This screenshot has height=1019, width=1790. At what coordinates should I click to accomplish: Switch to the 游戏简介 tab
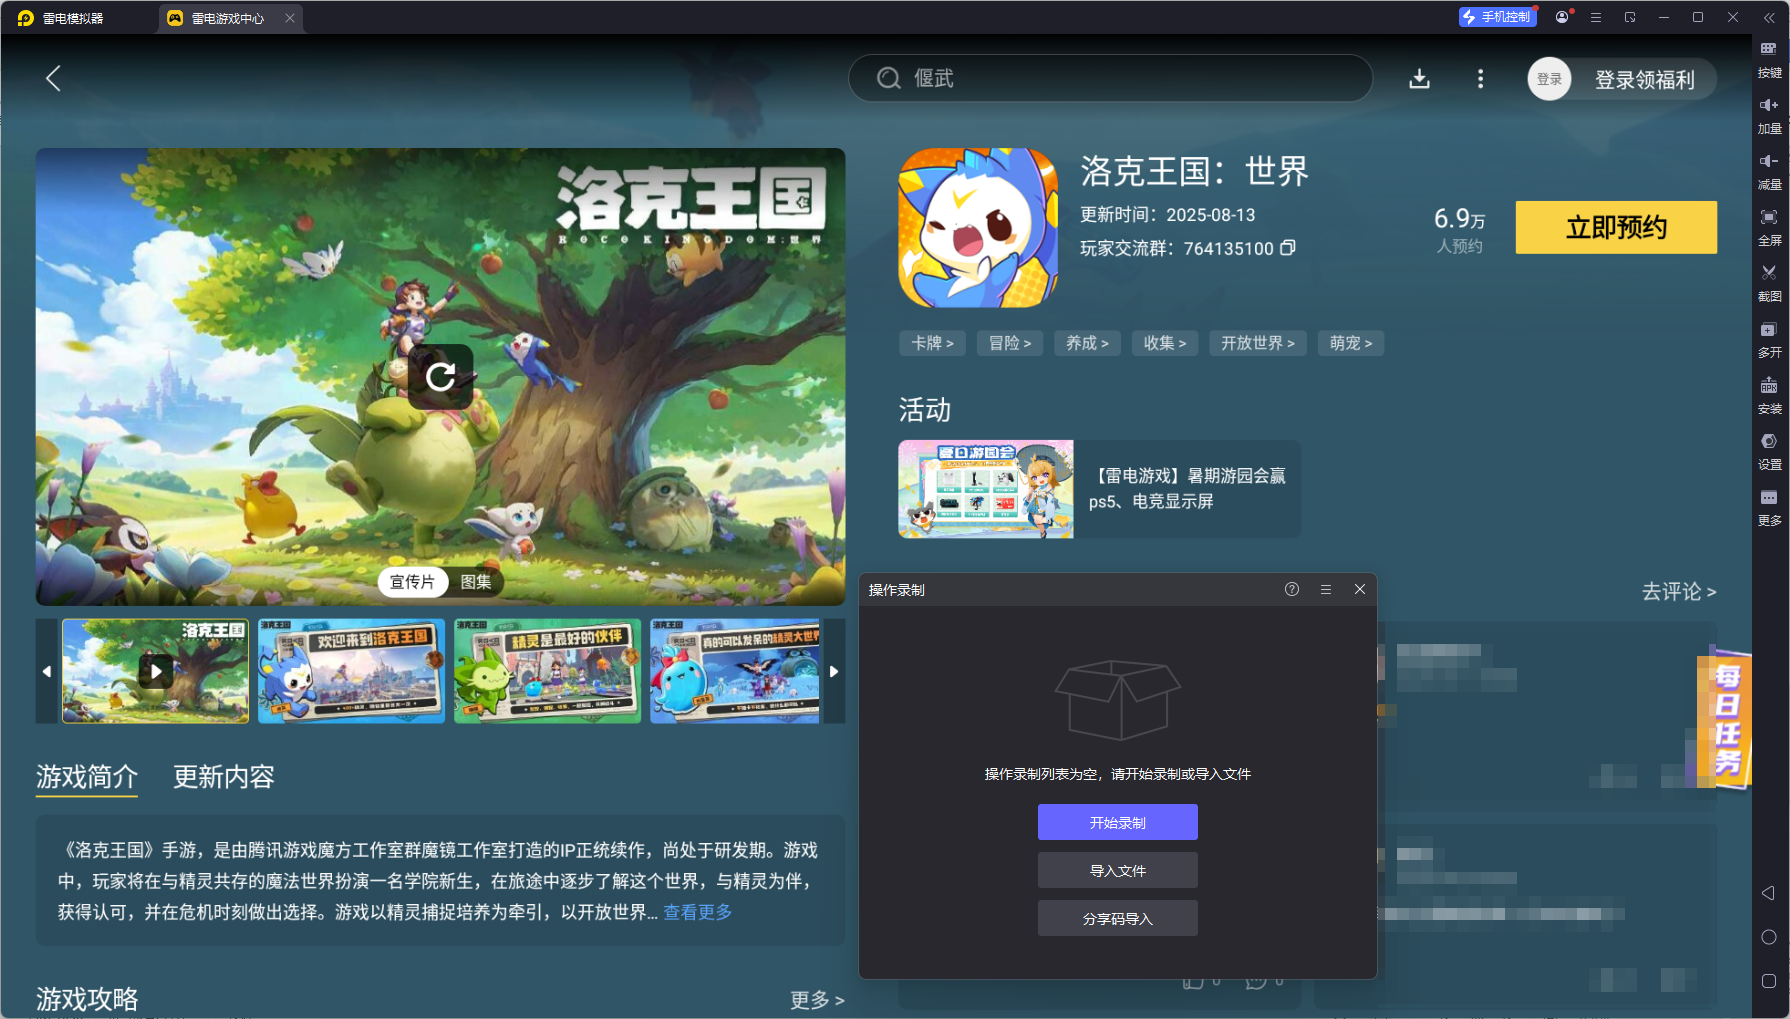(x=87, y=777)
